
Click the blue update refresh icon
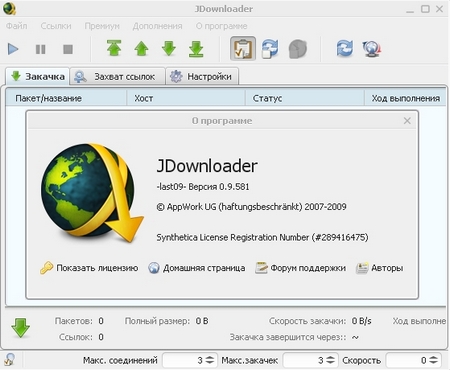(x=345, y=49)
